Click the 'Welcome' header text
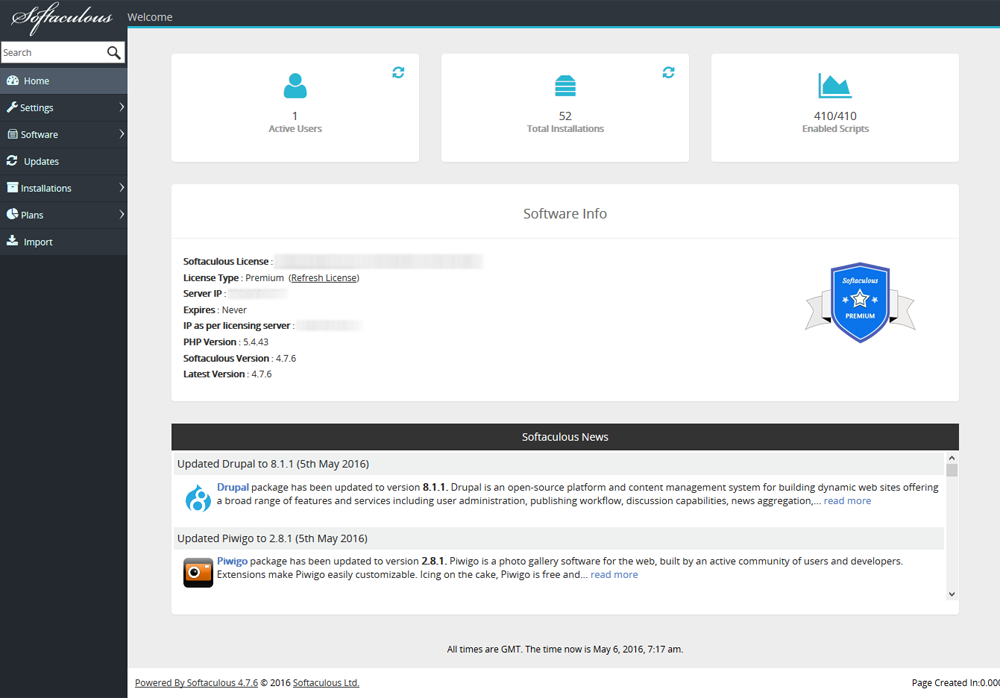The height and width of the screenshot is (698, 1000). [x=150, y=17]
